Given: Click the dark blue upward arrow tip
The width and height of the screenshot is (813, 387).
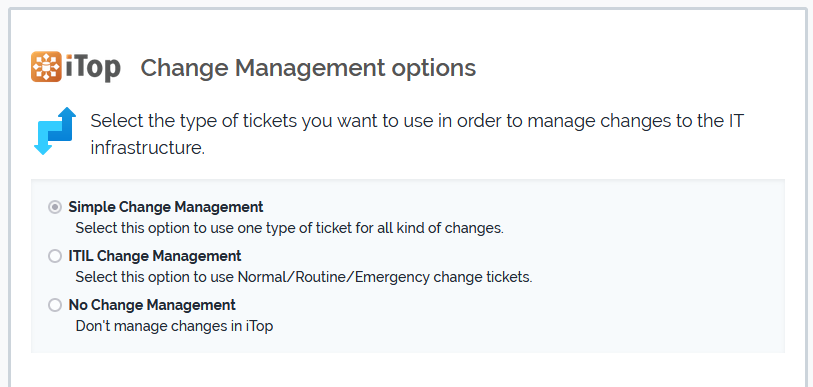Looking at the screenshot, I should (67, 113).
